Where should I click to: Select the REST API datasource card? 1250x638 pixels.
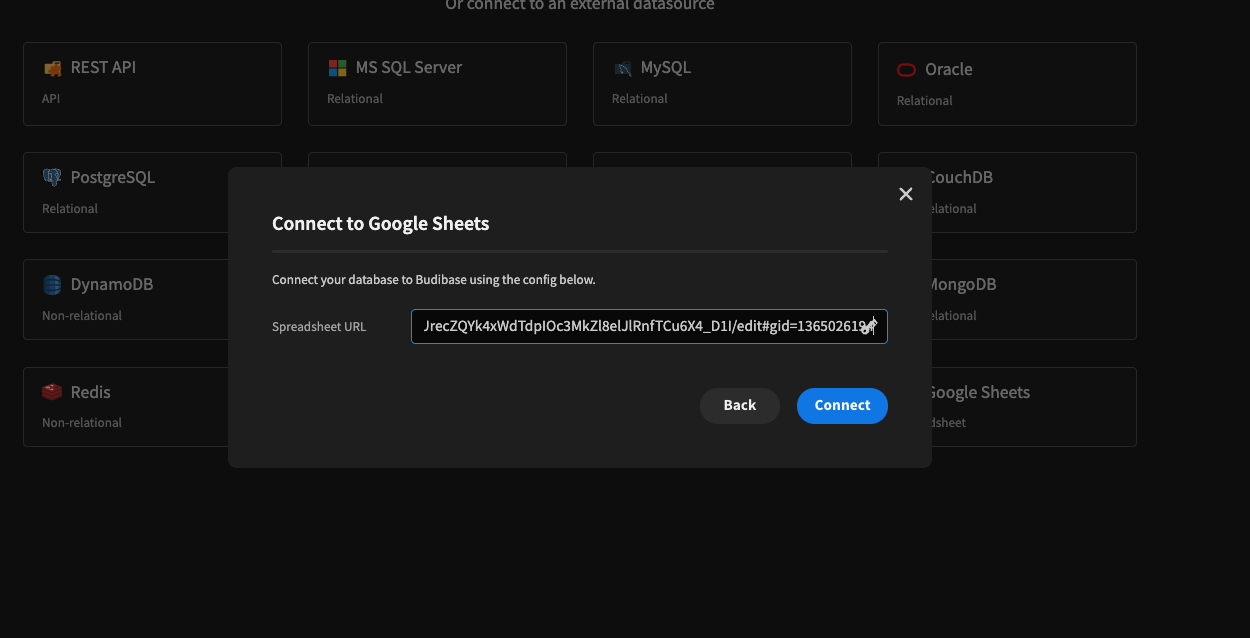(x=152, y=84)
